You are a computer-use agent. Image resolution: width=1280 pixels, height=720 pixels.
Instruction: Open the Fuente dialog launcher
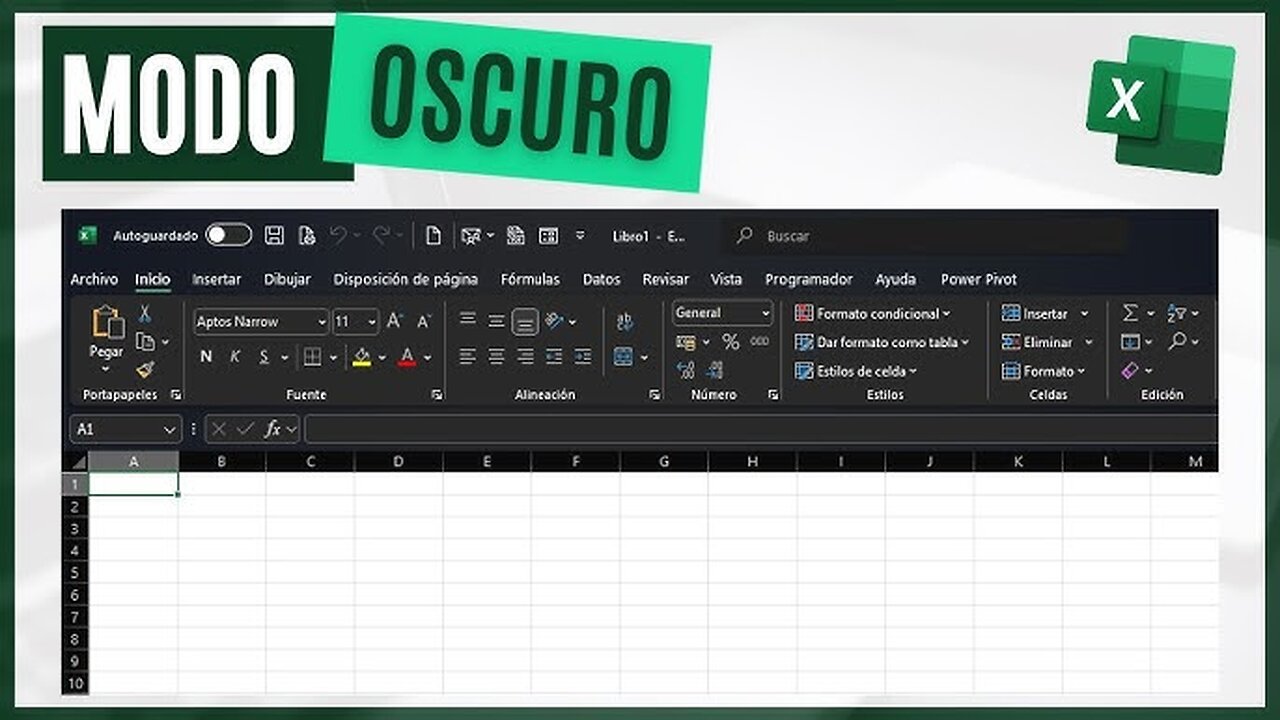[x=437, y=395]
